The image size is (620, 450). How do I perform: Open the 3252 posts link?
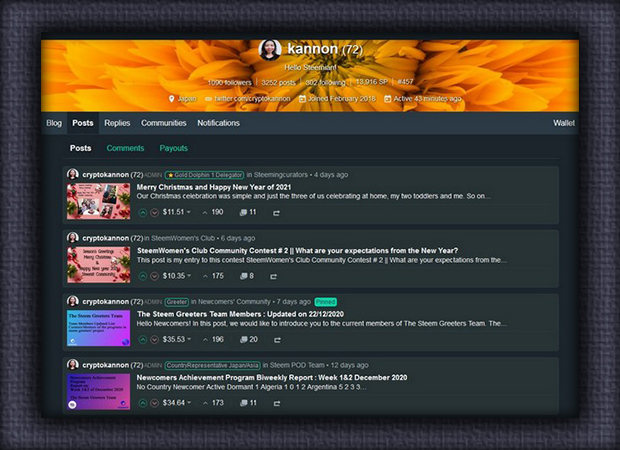[278, 82]
